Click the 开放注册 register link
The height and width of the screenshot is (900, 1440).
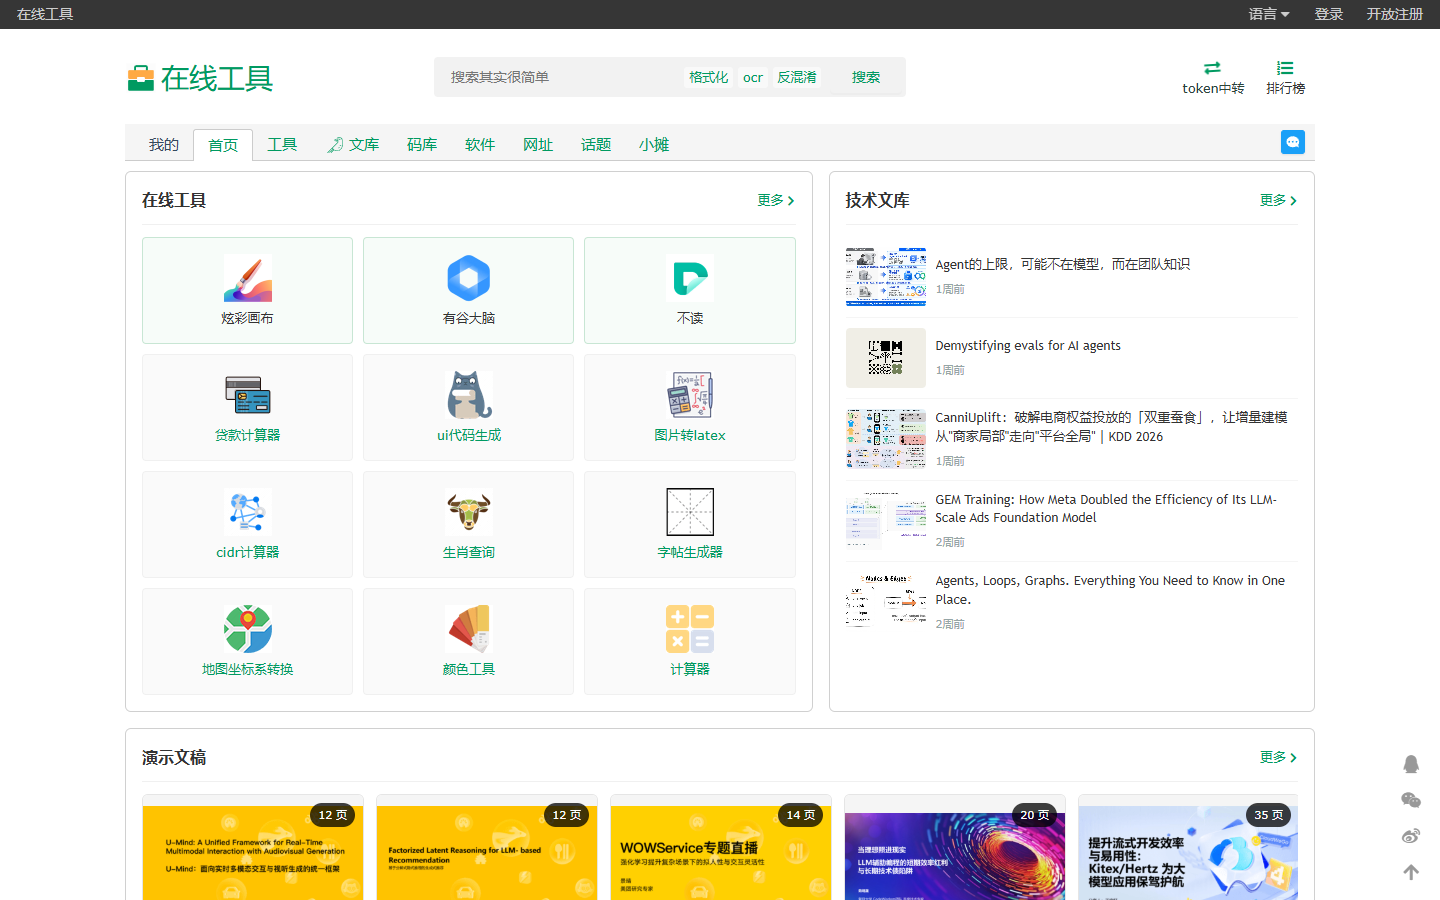[1395, 14]
